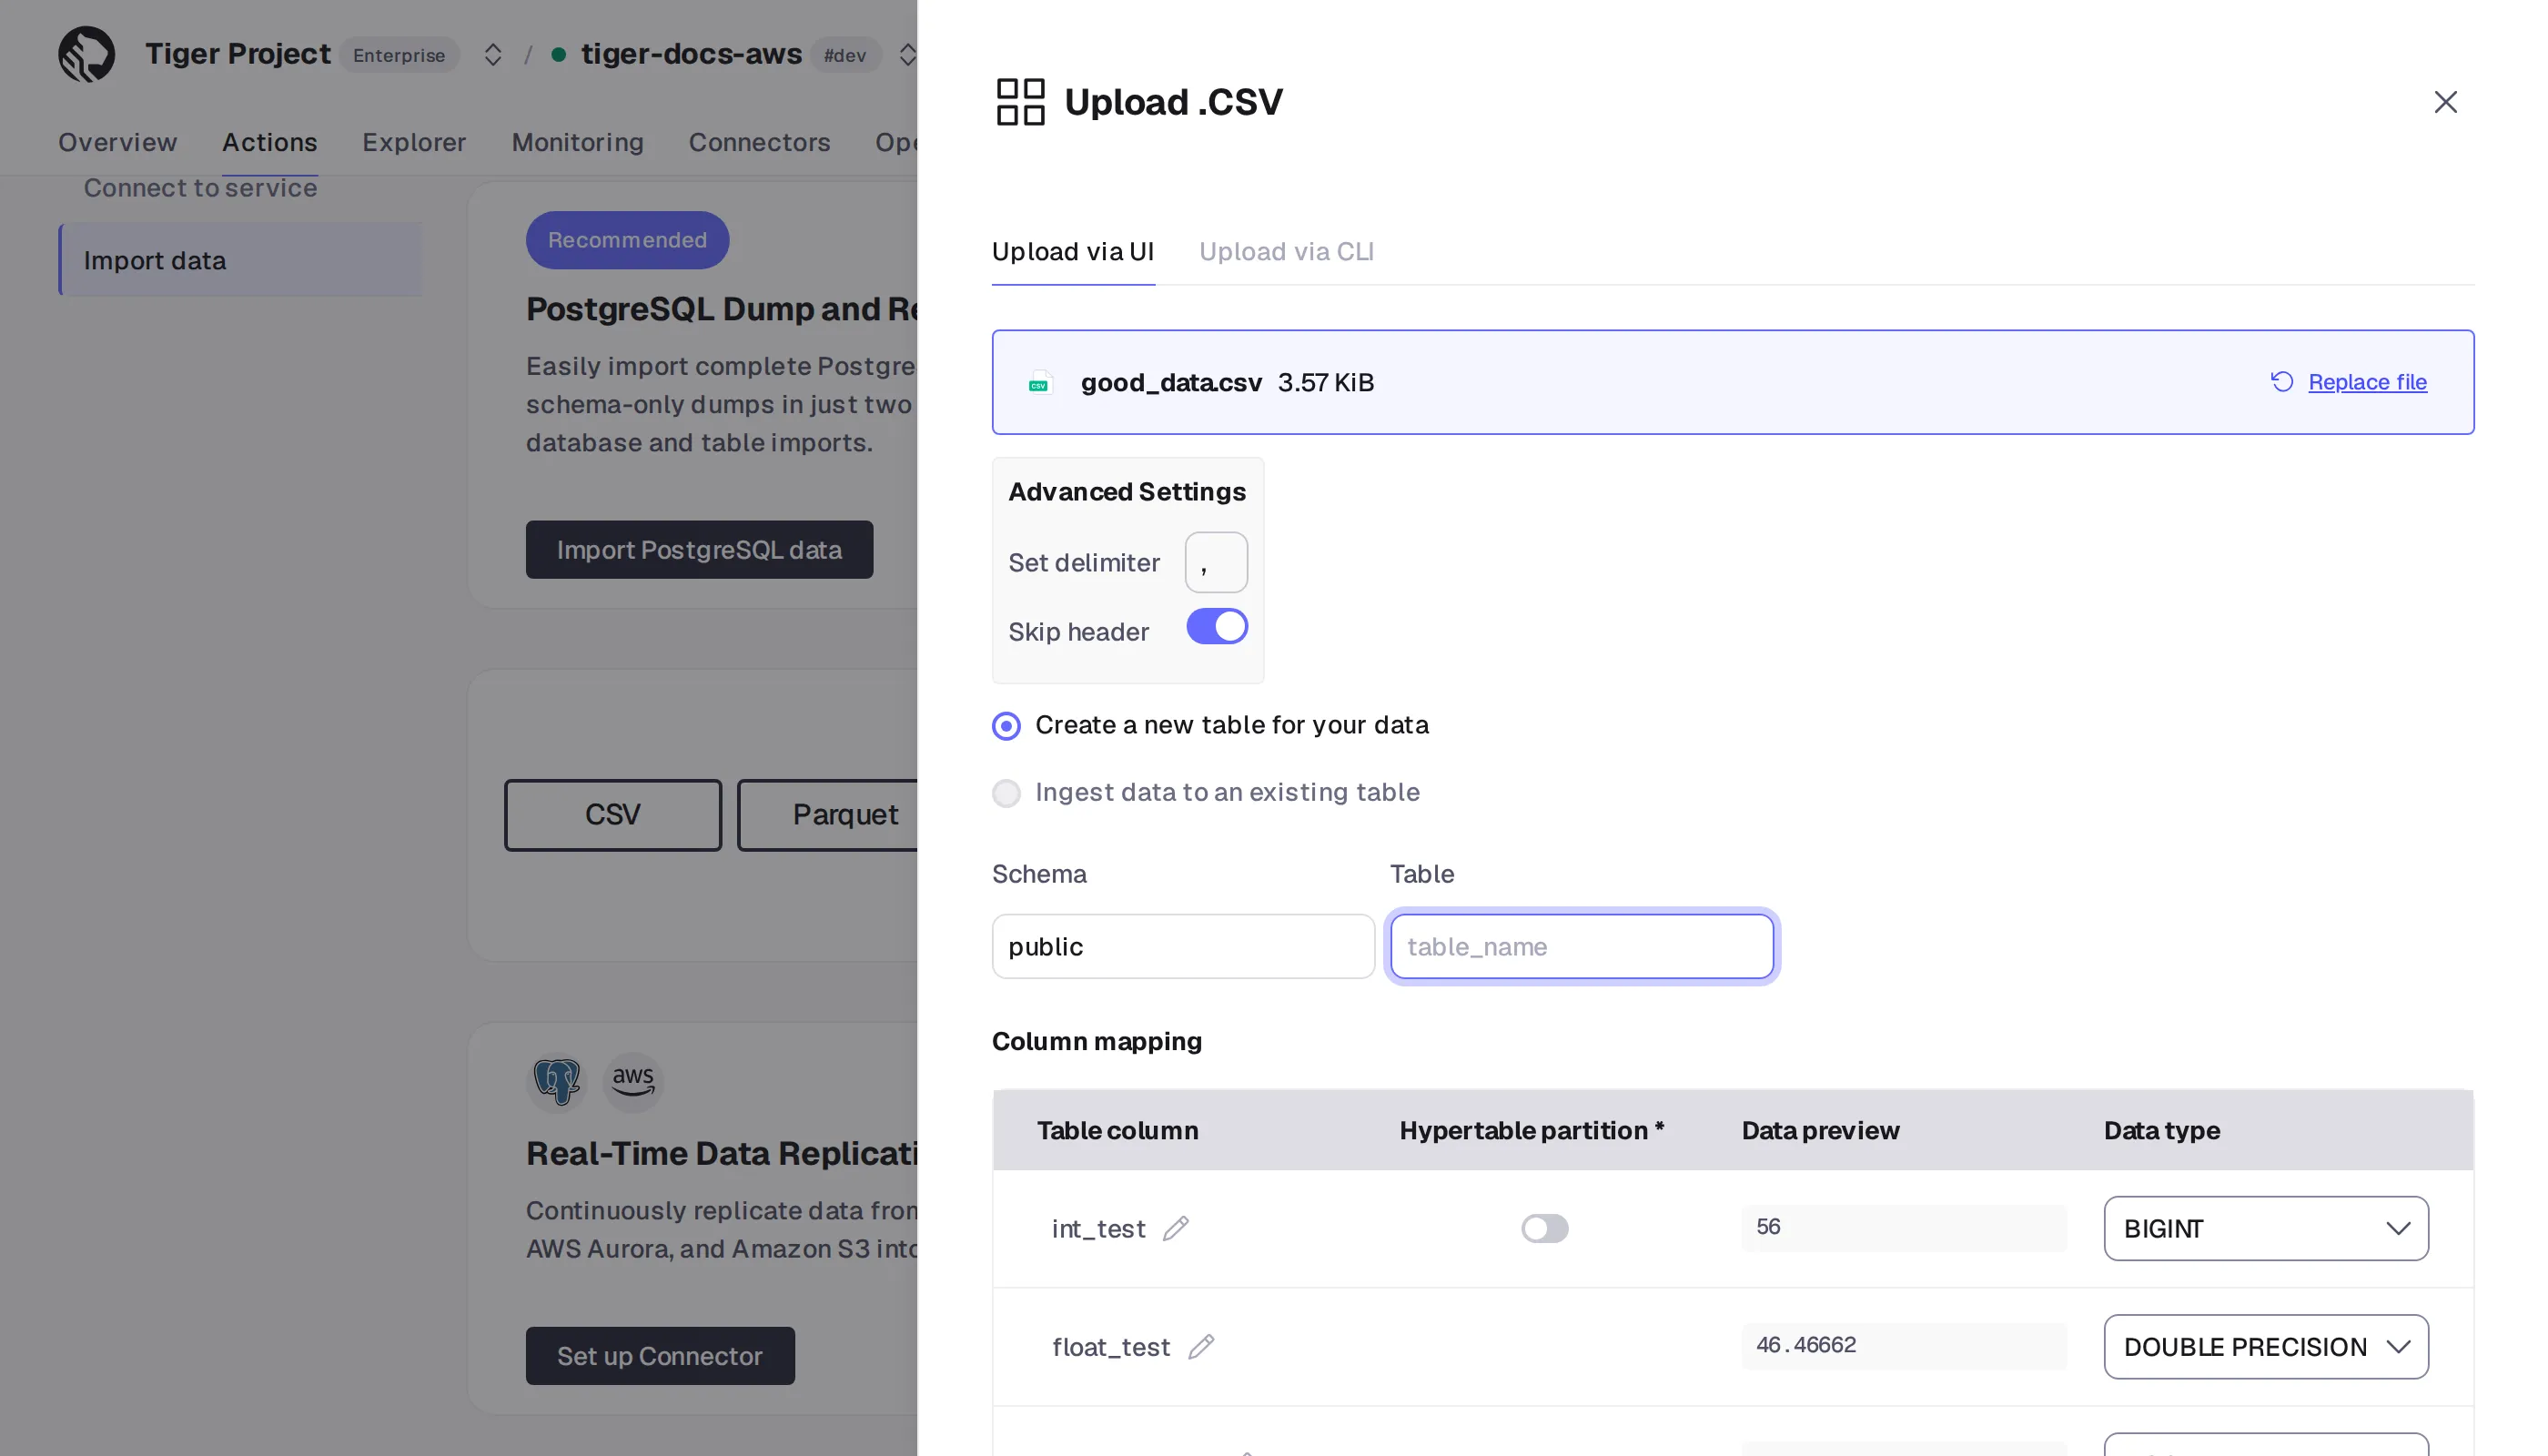Click the AWS logo icon
Image resolution: width=2548 pixels, height=1456 pixels.
coord(633,1081)
